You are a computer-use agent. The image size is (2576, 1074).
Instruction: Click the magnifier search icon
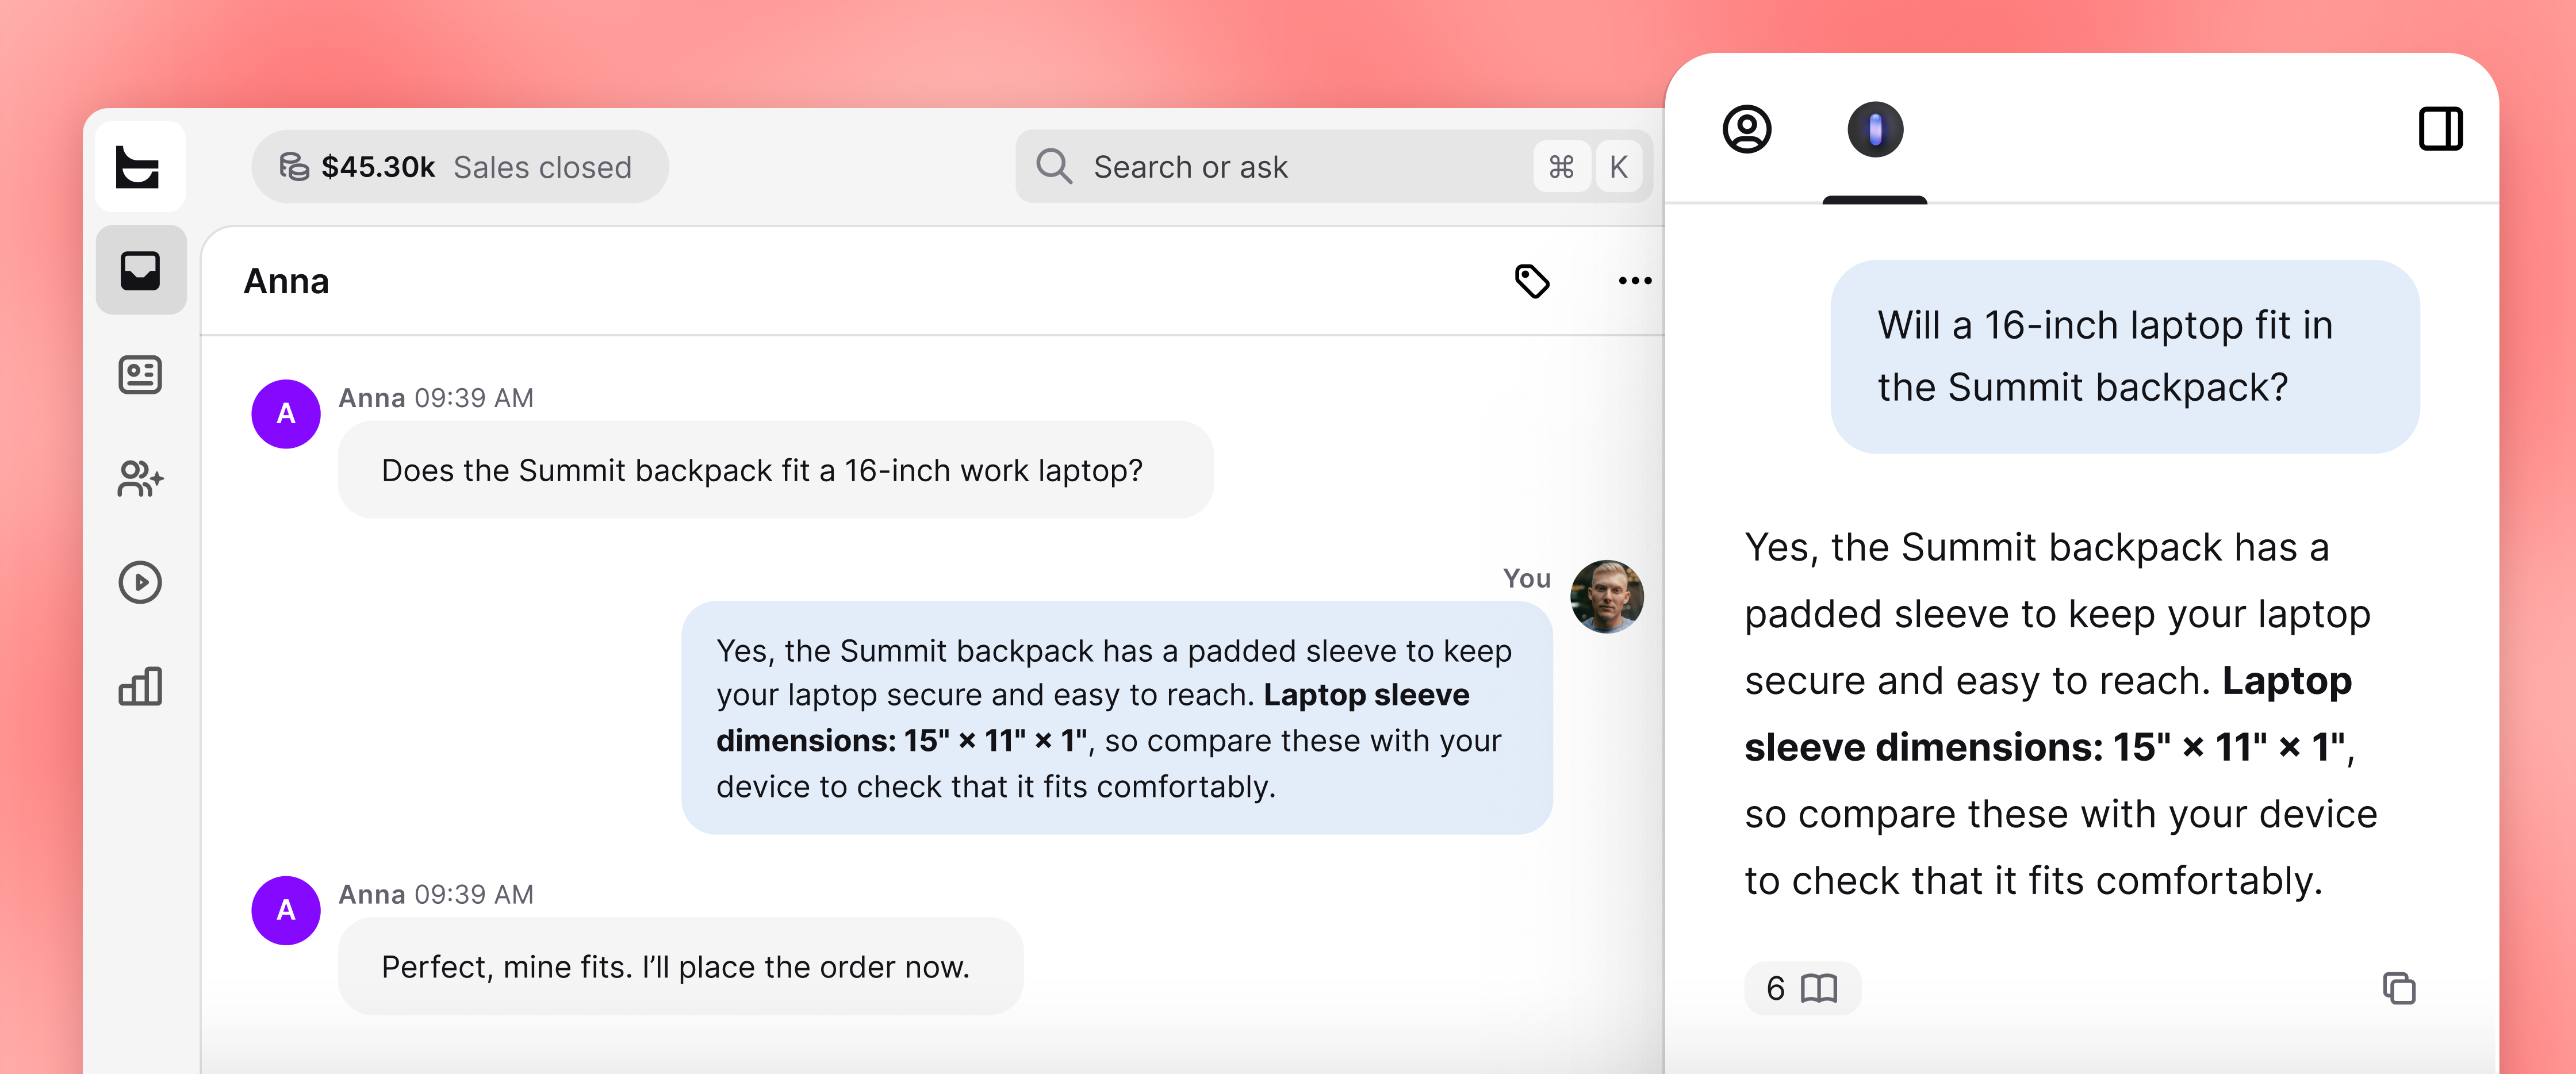pos(1054,166)
